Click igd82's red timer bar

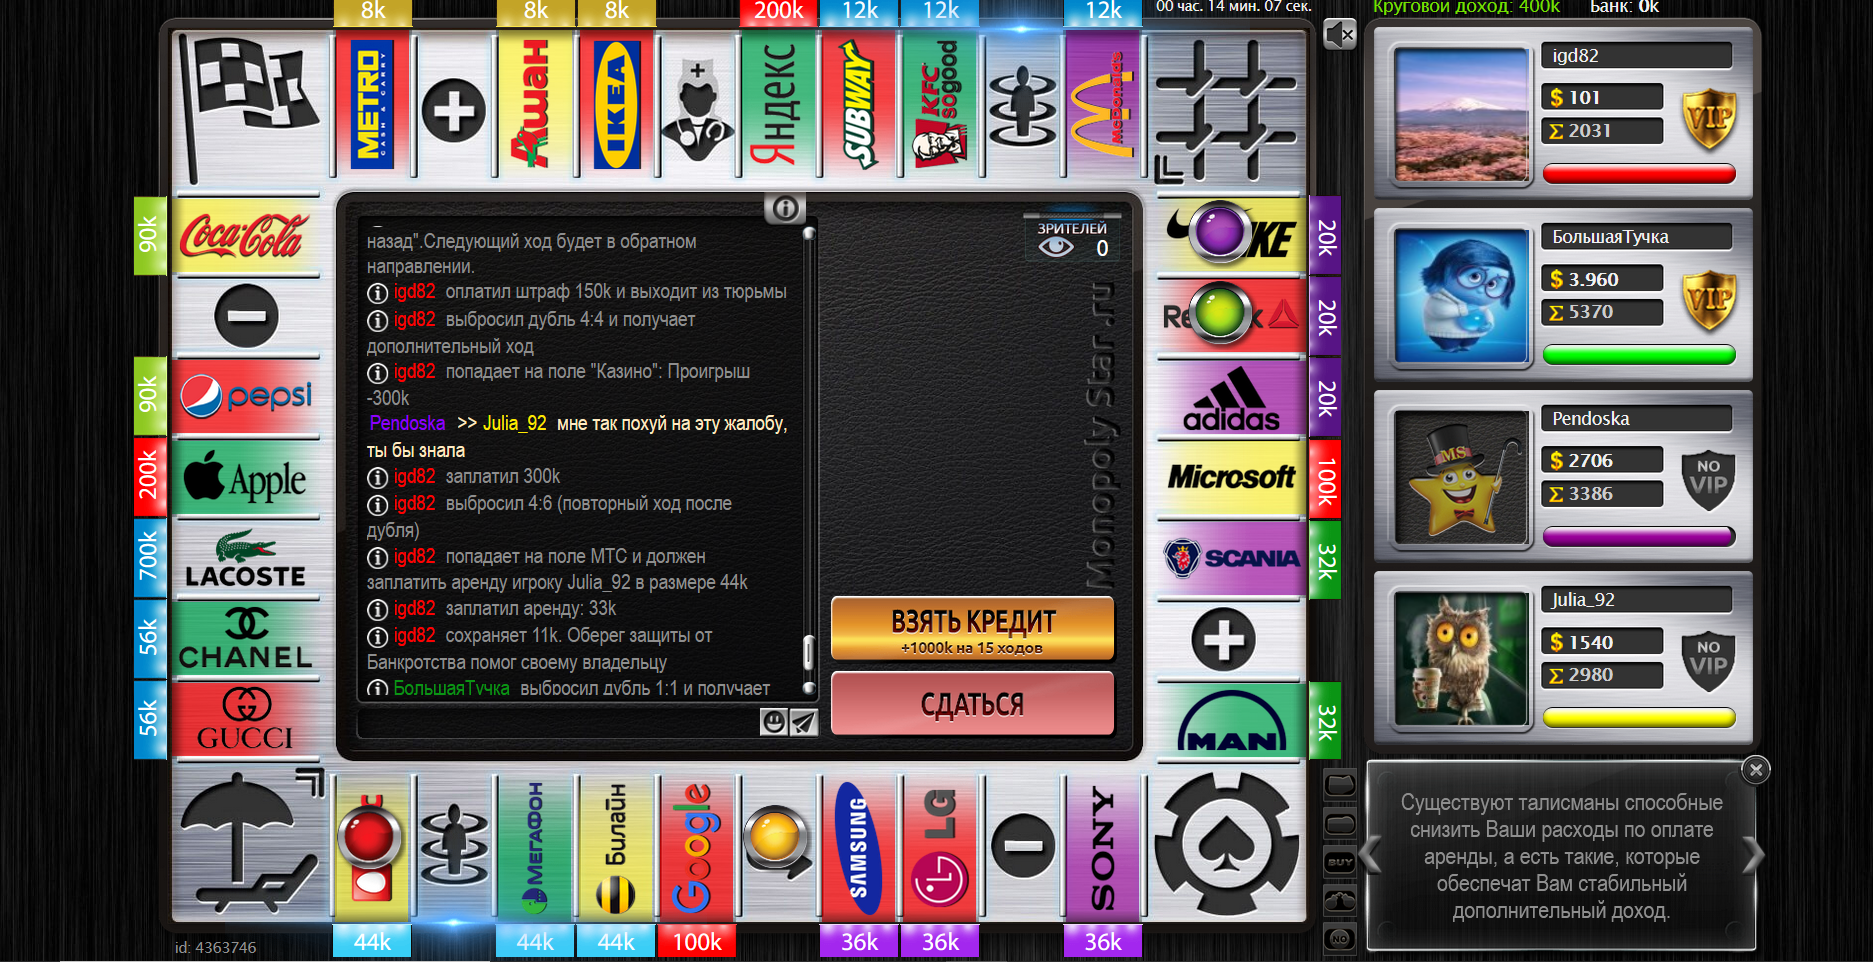(x=1638, y=174)
